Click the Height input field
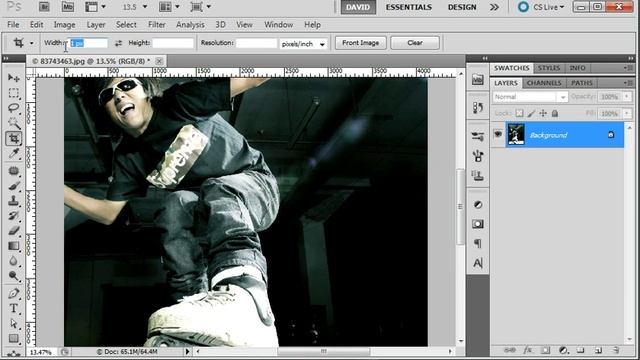The height and width of the screenshot is (360, 640). tap(173, 43)
